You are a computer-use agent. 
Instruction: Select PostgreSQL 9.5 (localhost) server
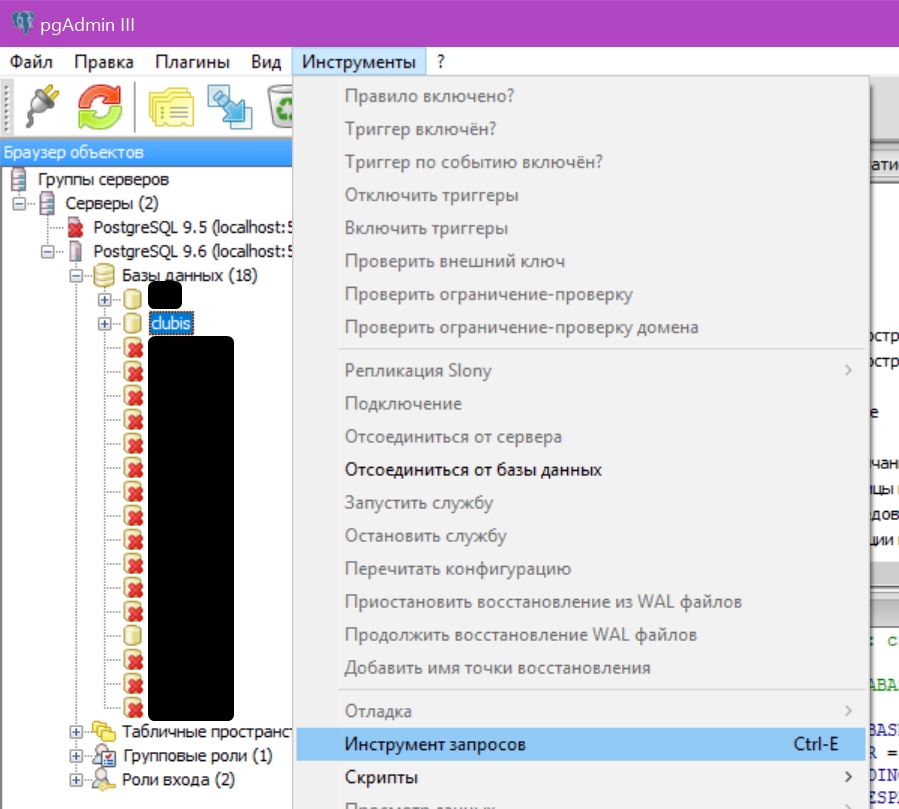click(x=193, y=228)
